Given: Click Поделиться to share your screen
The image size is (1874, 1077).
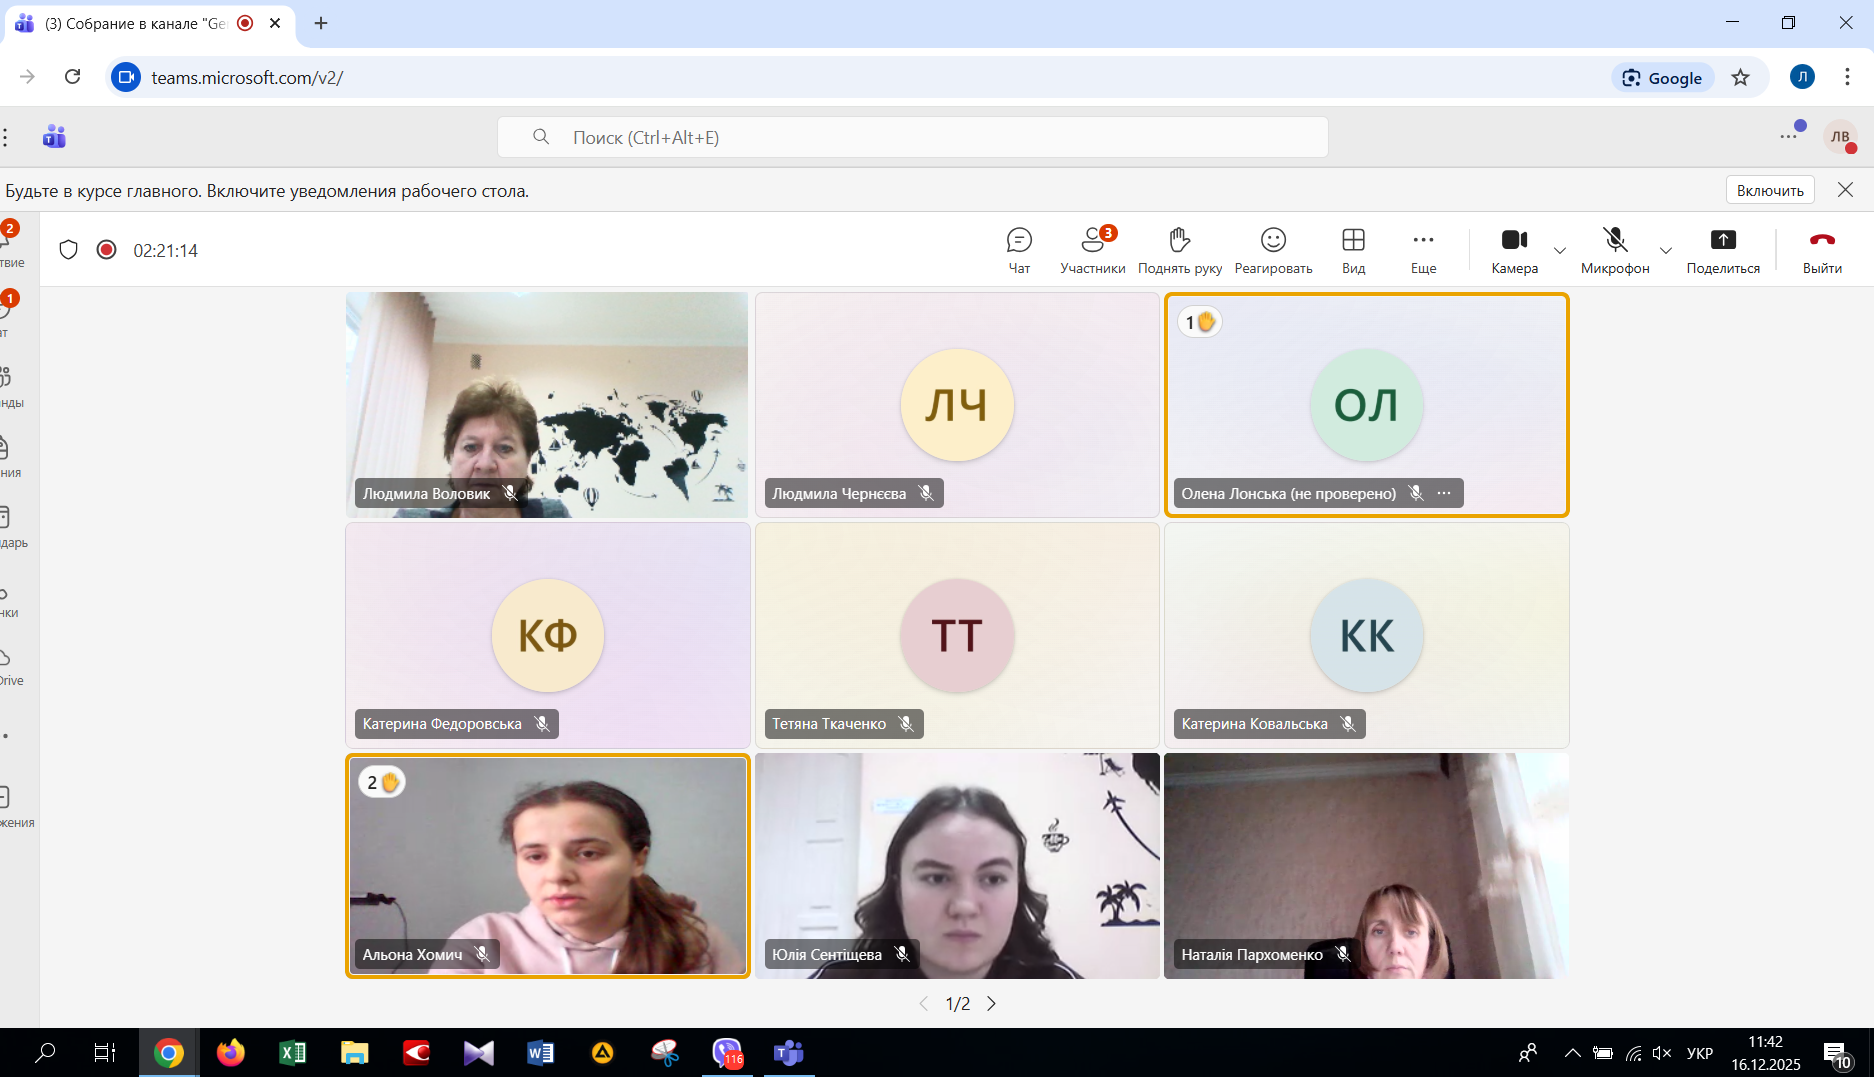Looking at the screenshot, I should pyautogui.click(x=1722, y=250).
